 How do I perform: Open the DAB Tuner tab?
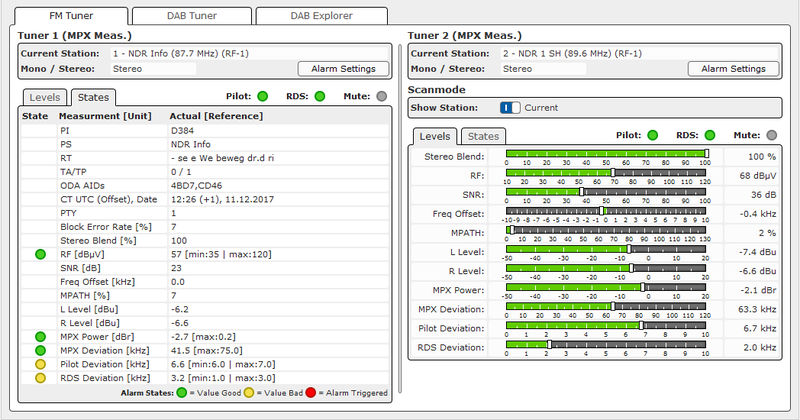tap(192, 16)
